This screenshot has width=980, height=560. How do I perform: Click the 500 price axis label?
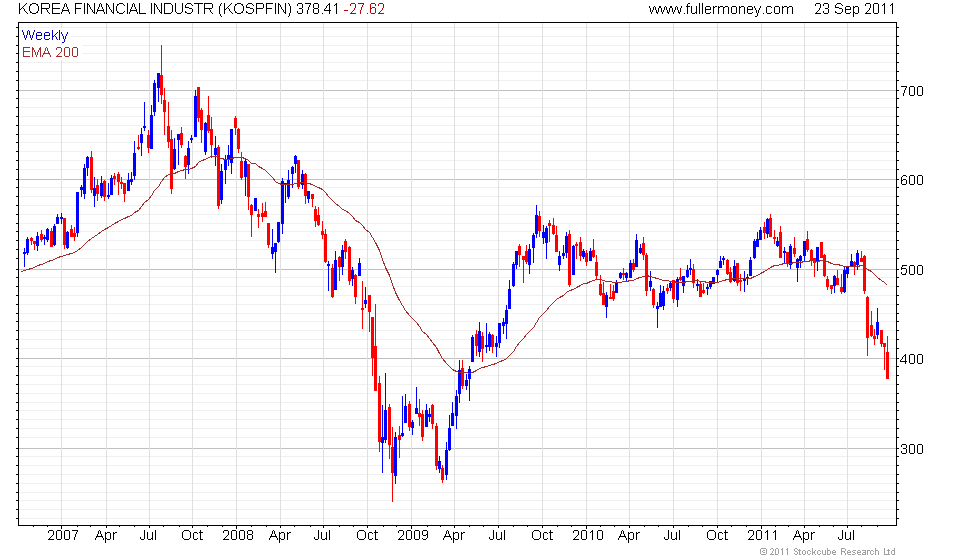point(912,270)
